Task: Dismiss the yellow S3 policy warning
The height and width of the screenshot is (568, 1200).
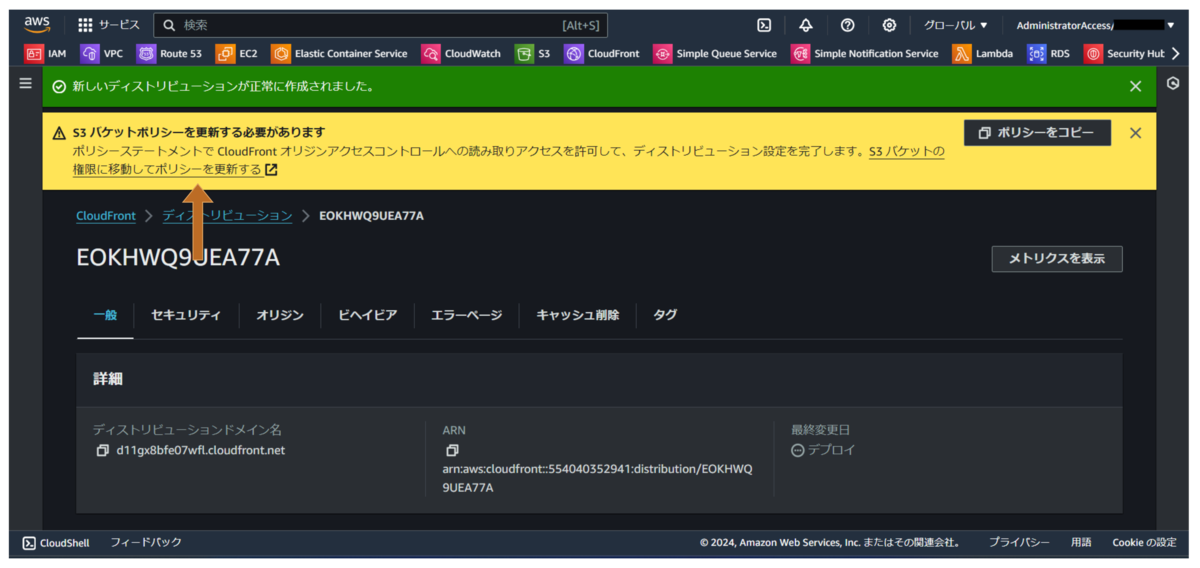Action: (1135, 133)
